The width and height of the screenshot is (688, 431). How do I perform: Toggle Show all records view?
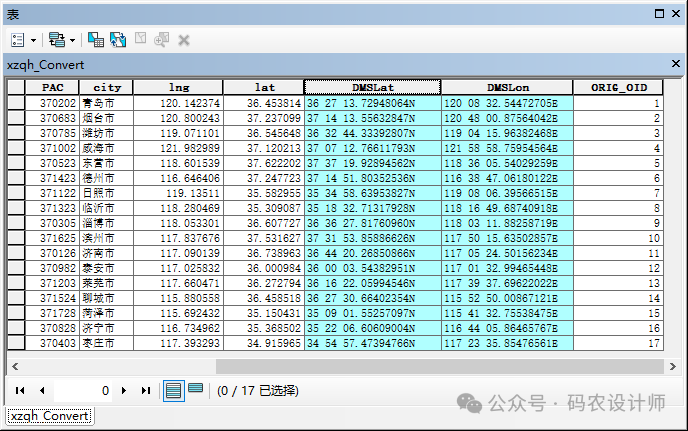pyautogui.click(x=173, y=390)
